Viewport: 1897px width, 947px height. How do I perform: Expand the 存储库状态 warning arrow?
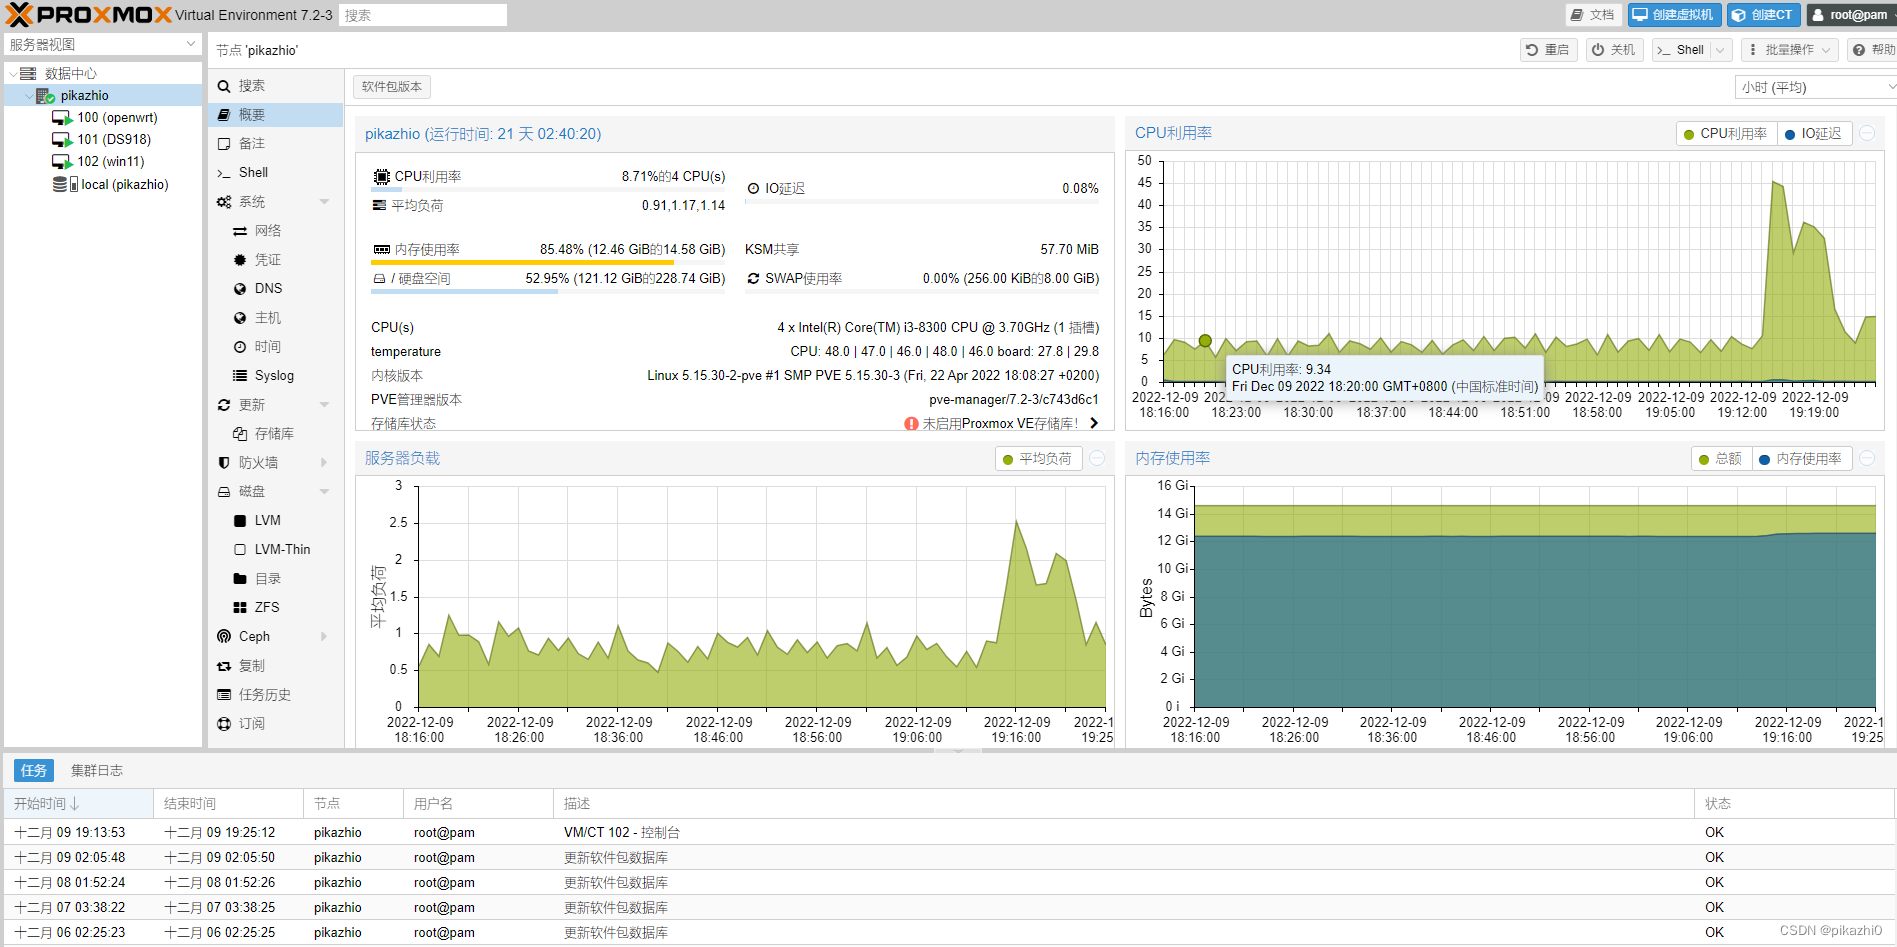[x=1094, y=424]
